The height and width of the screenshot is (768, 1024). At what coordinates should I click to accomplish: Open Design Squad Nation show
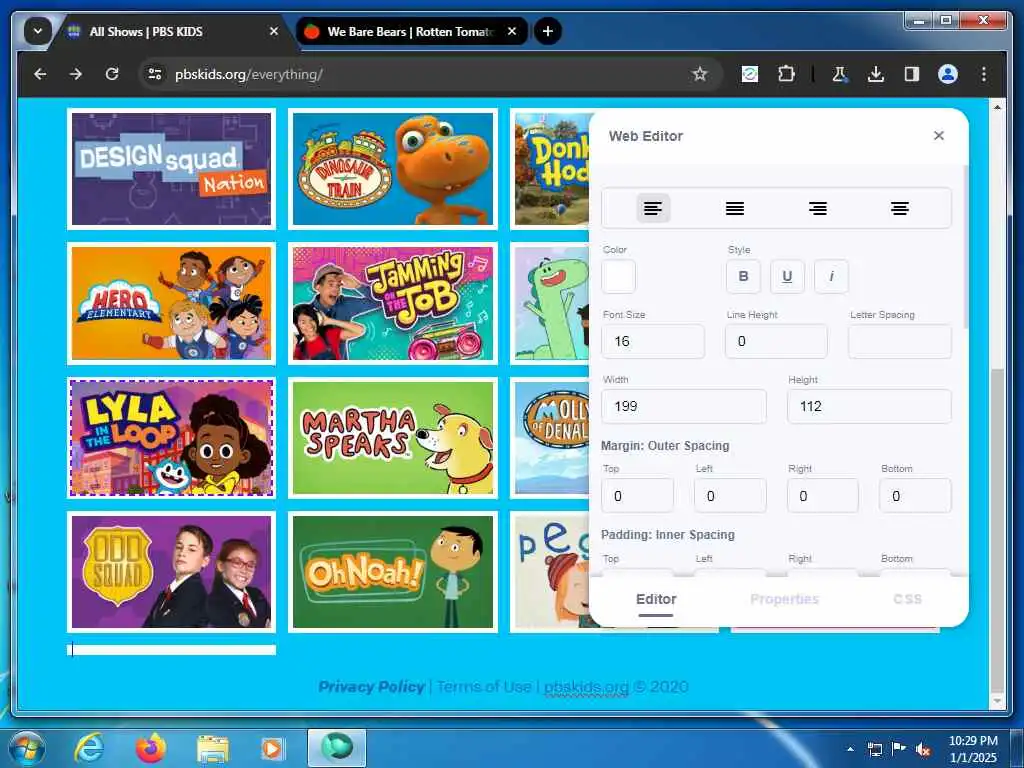(171, 169)
